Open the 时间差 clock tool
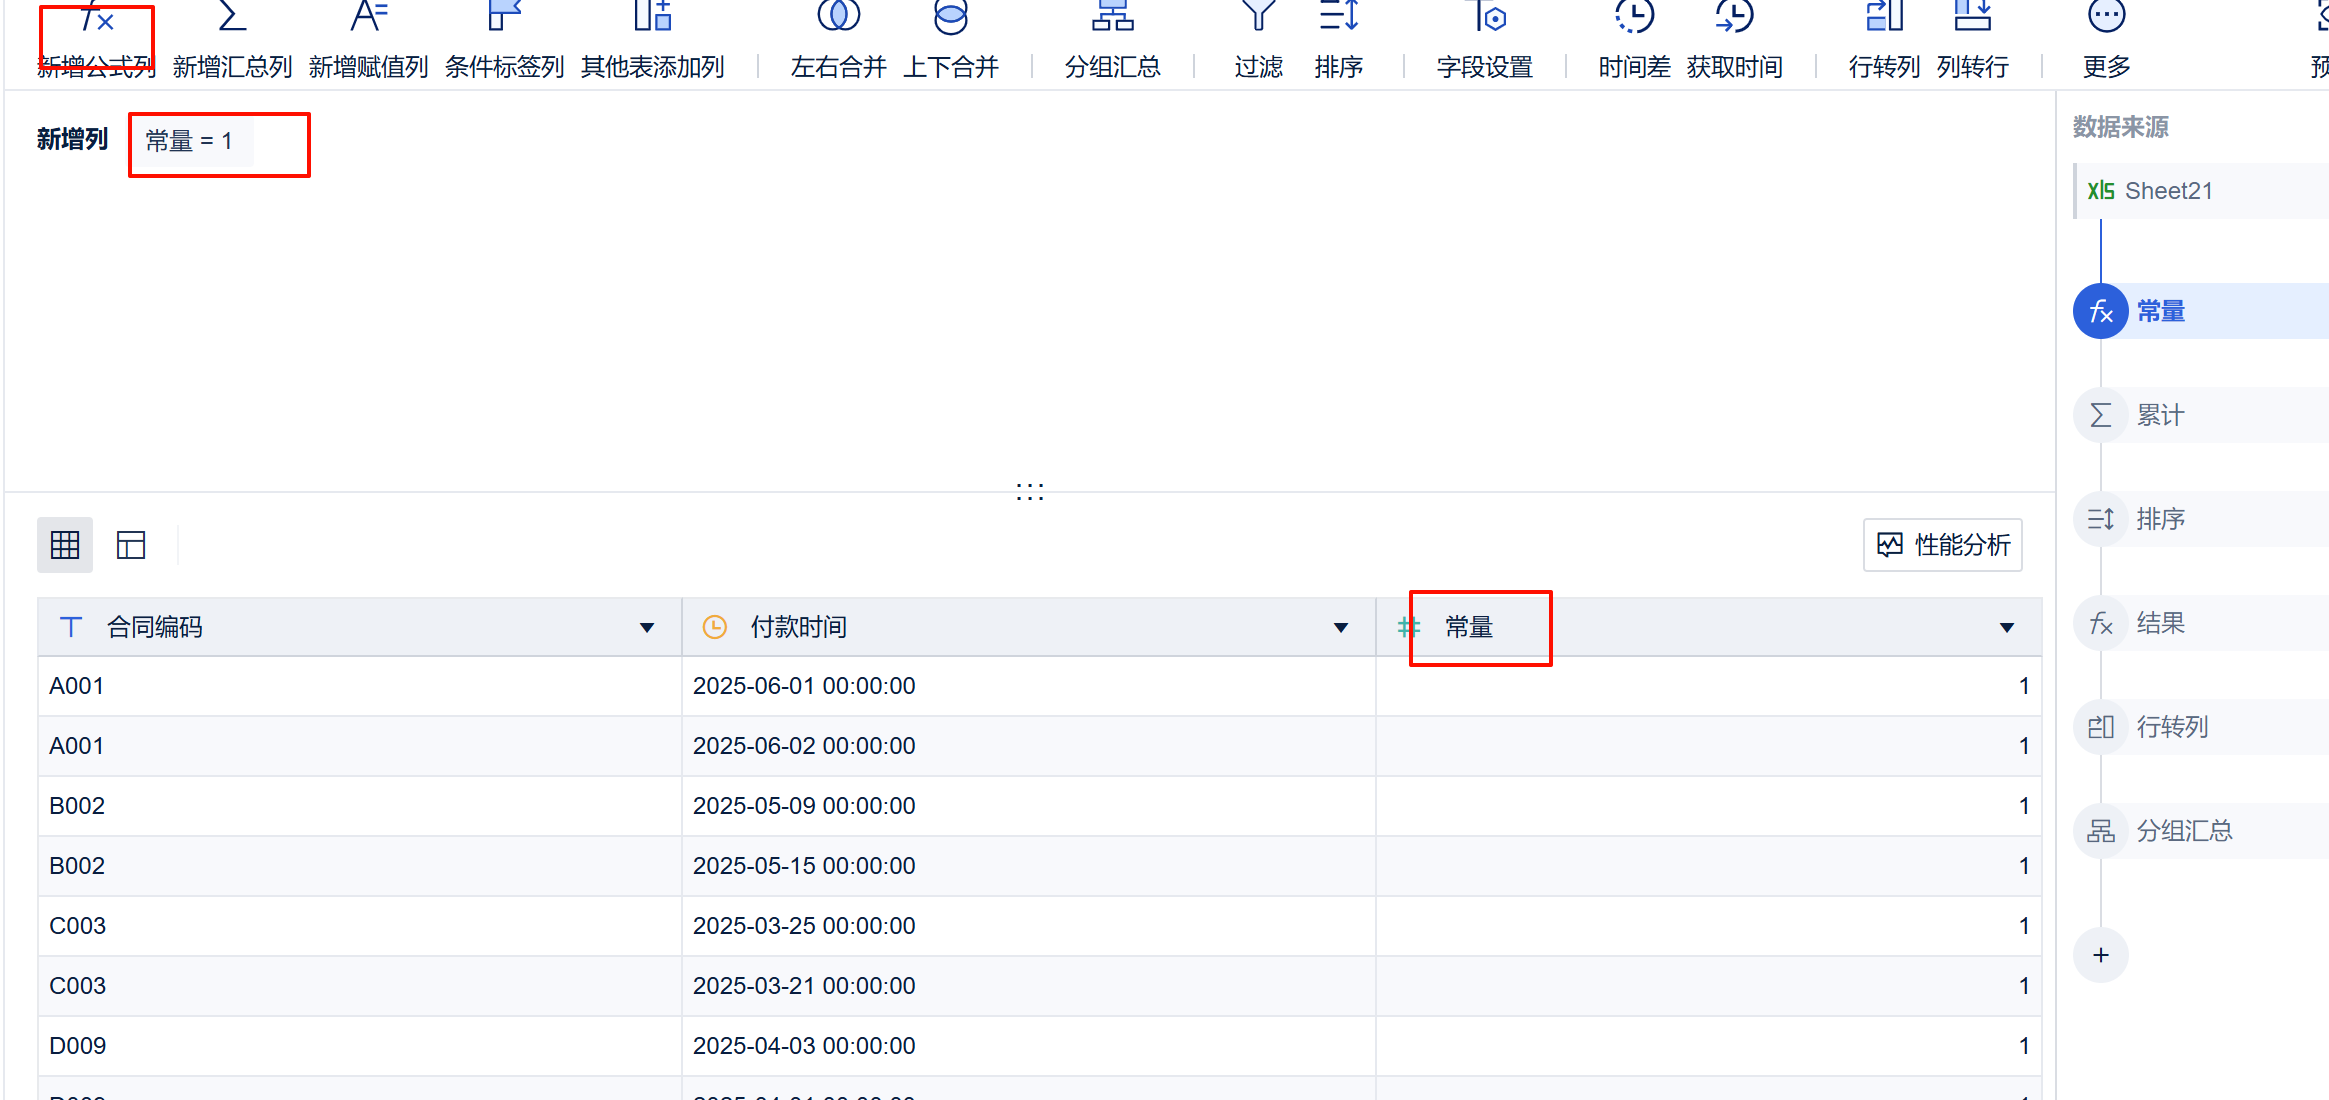This screenshot has width=2329, height=1100. [x=1634, y=40]
